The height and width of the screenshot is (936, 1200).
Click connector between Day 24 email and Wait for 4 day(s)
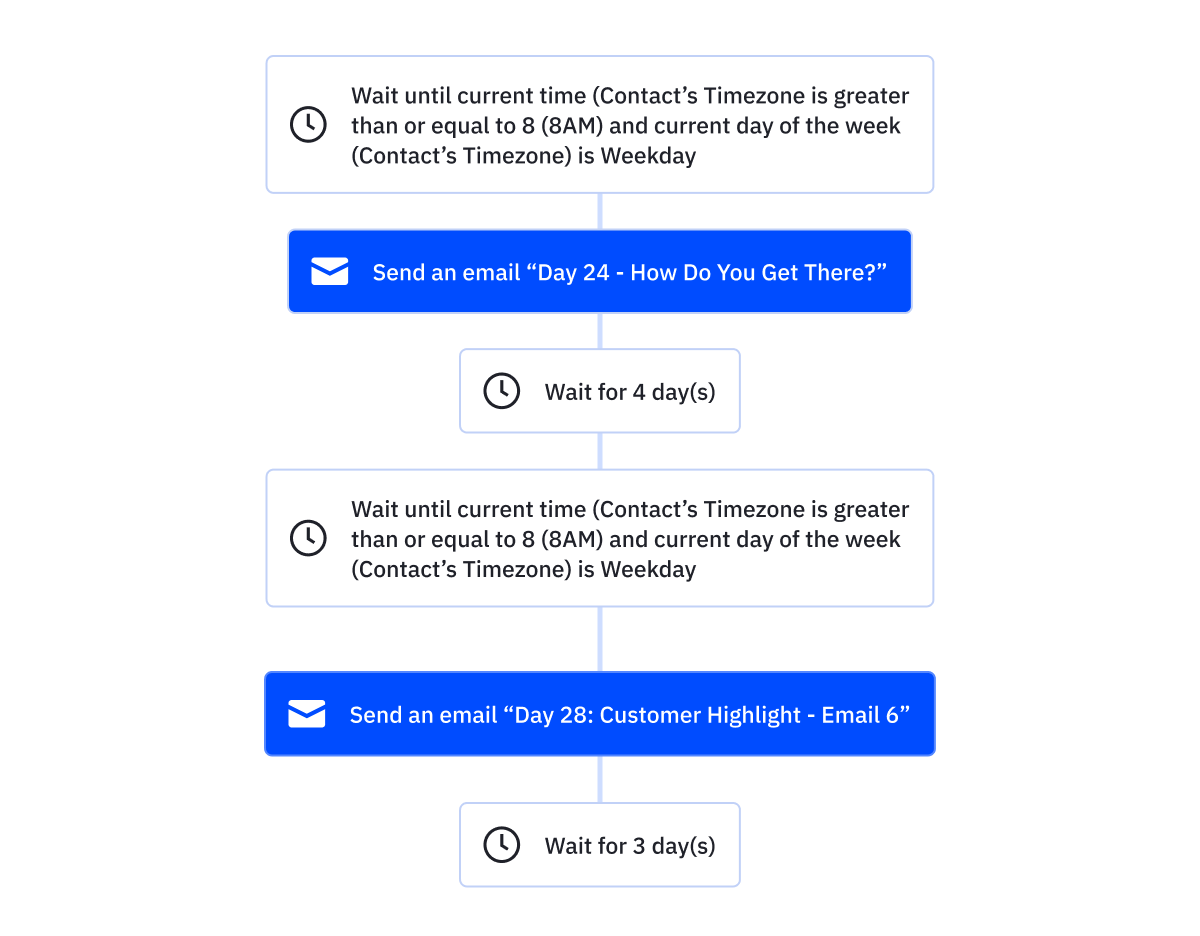(600, 331)
